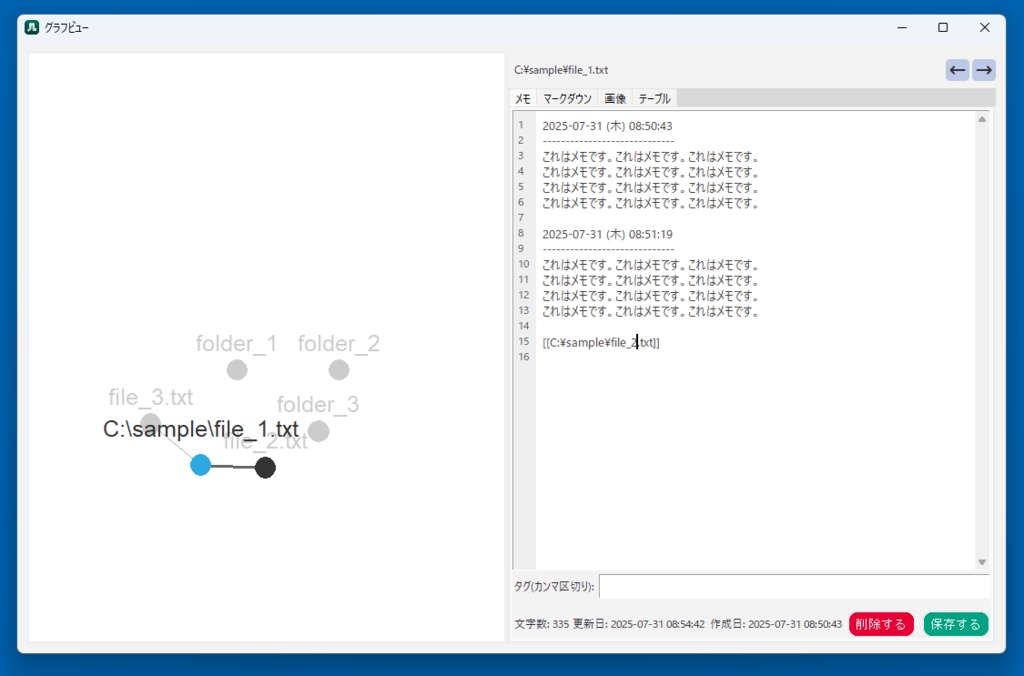Click the path label C:¥sample¥file_1.txt
This screenshot has width=1024, height=676.
[561, 70]
